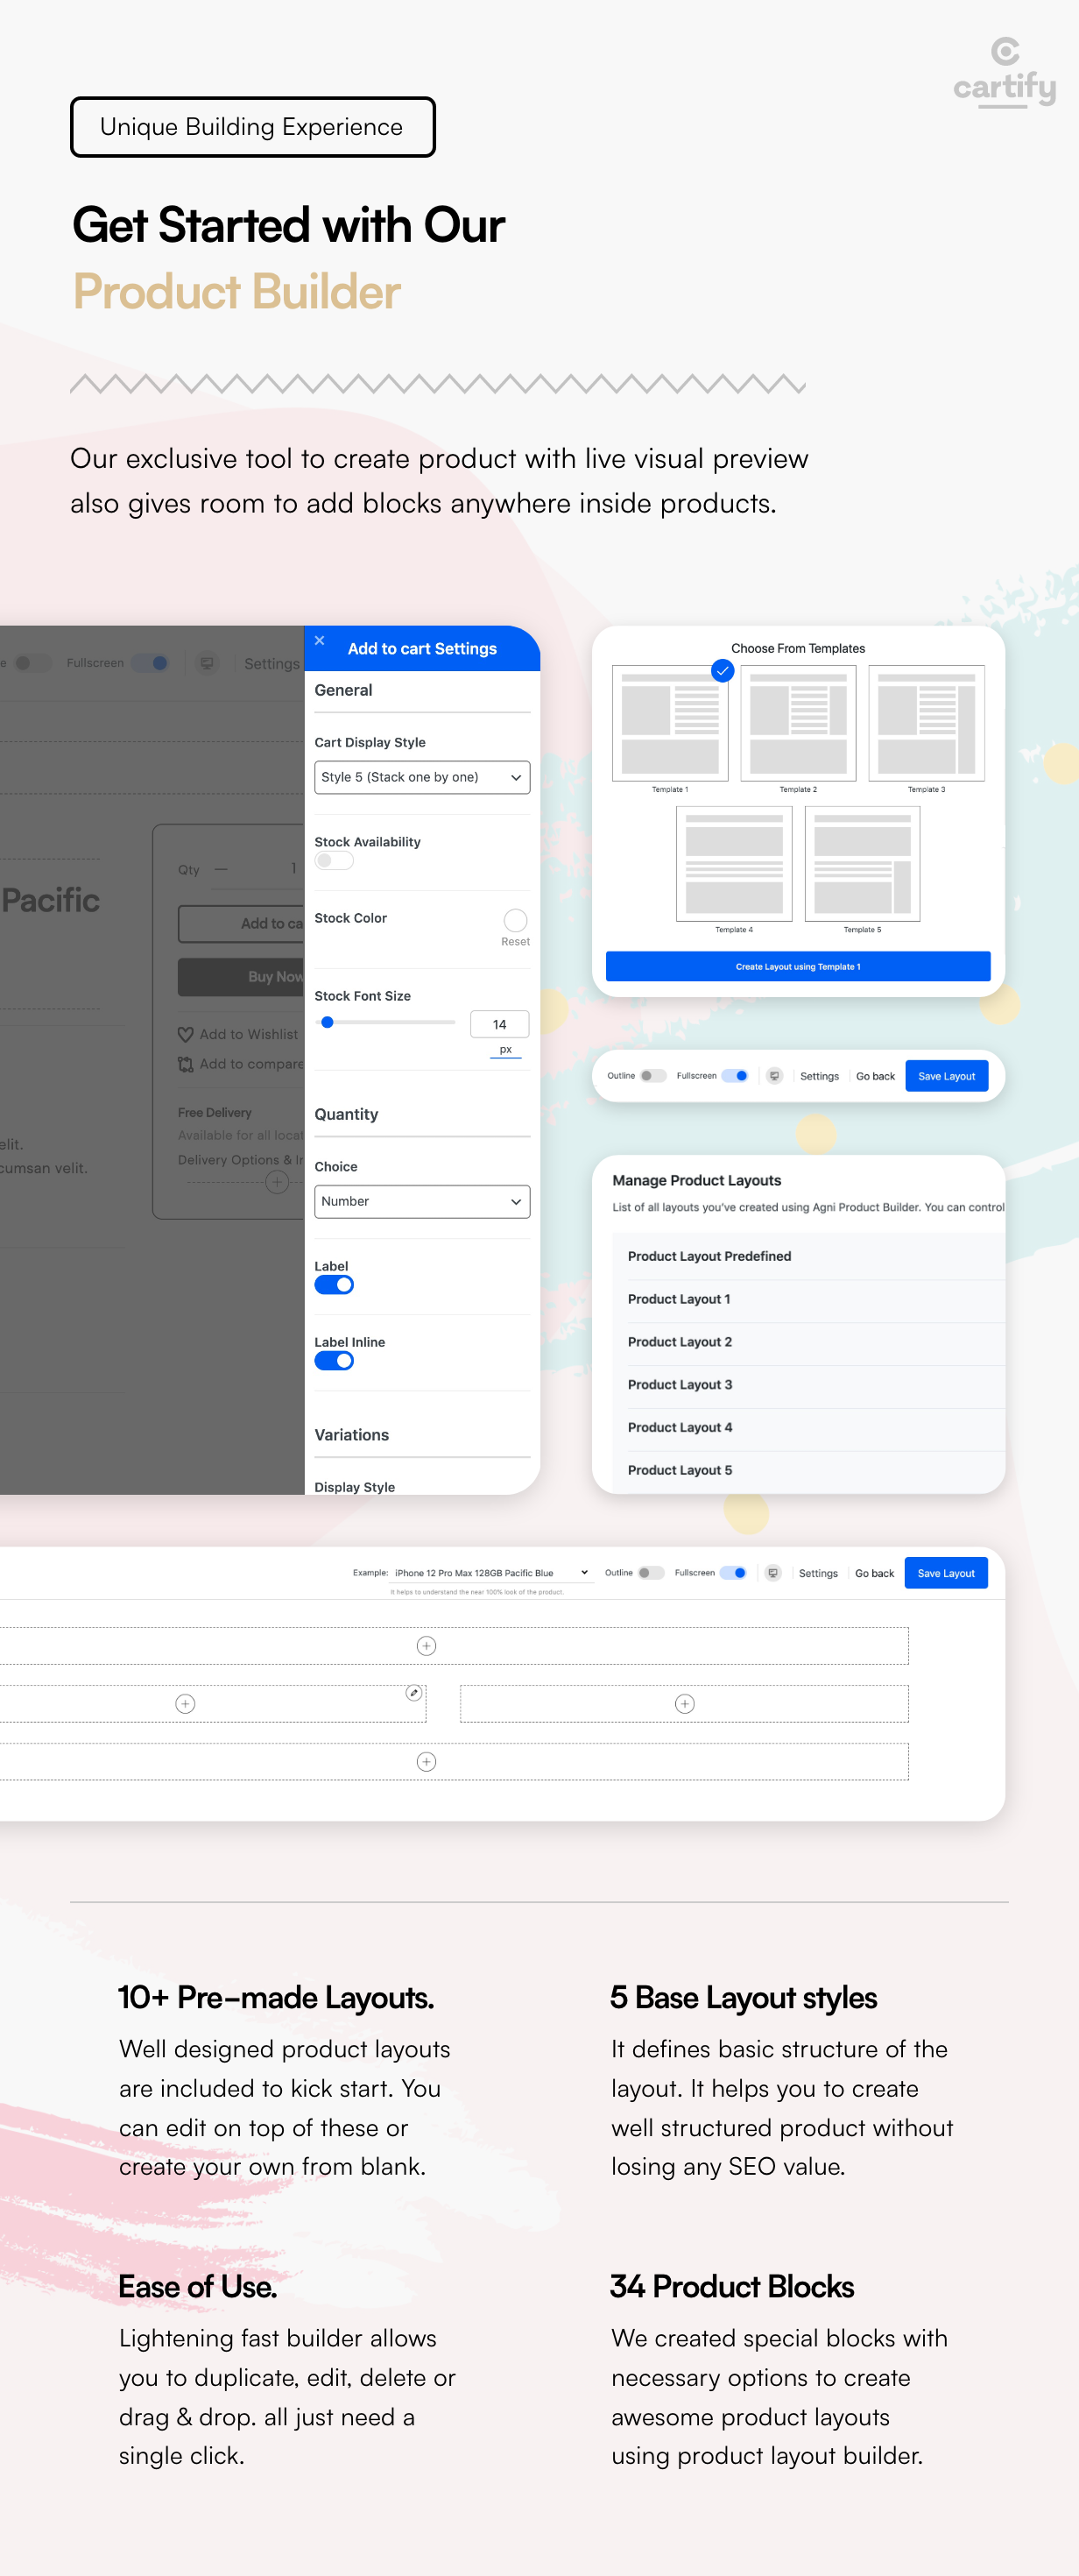Select Product Layout 3 from the list
The height and width of the screenshot is (2576, 1079).
click(x=680, y=1384)
